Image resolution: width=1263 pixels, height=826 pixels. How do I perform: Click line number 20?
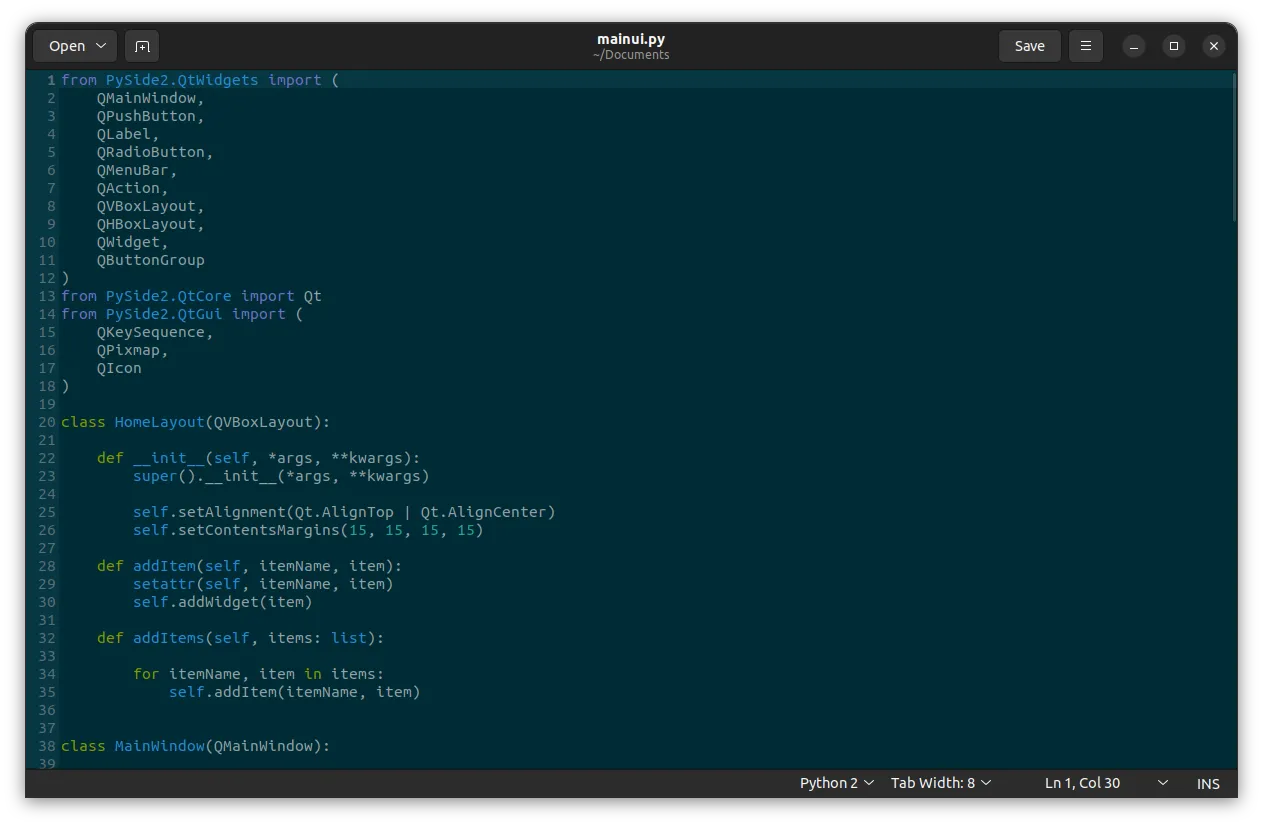pyautogui.click(x=46, y=422)
